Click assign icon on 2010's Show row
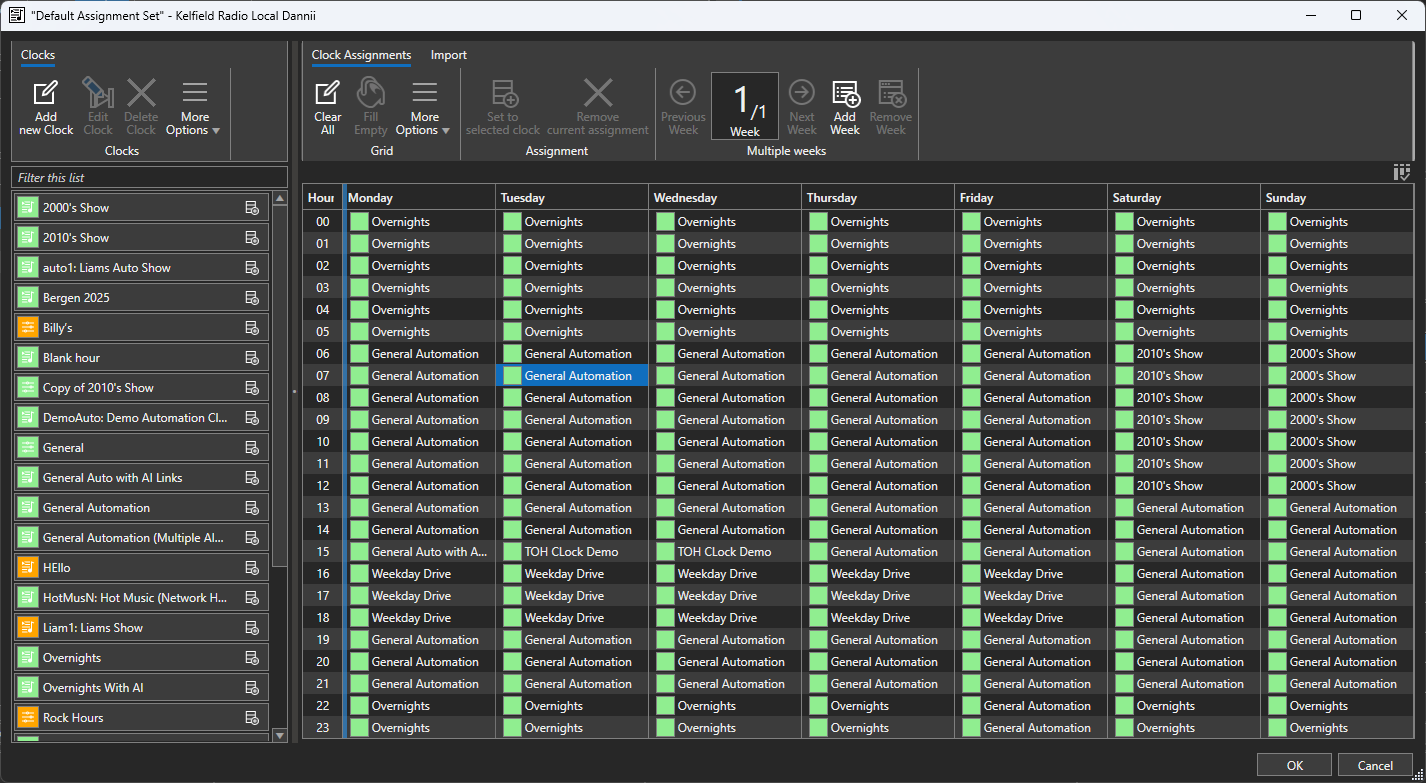 coord(252,238)
